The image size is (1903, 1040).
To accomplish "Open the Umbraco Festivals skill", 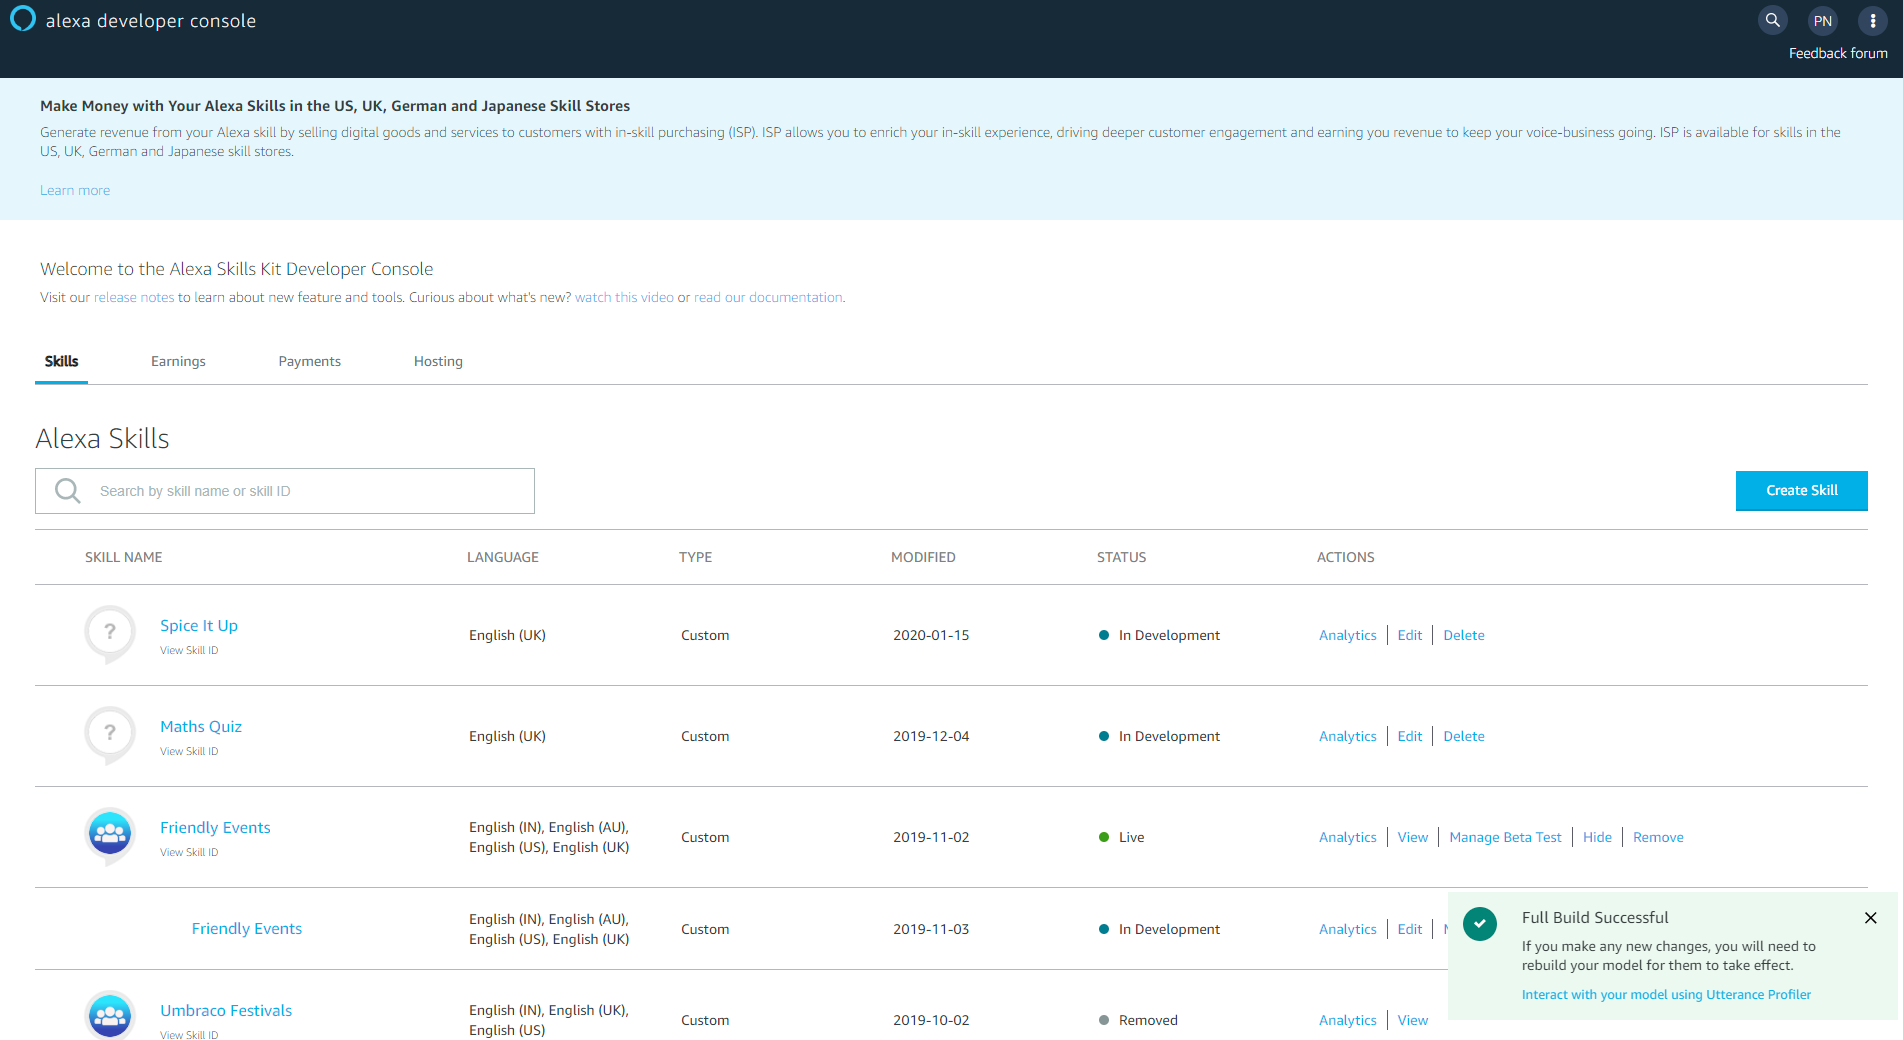I will click(226, 1010).
